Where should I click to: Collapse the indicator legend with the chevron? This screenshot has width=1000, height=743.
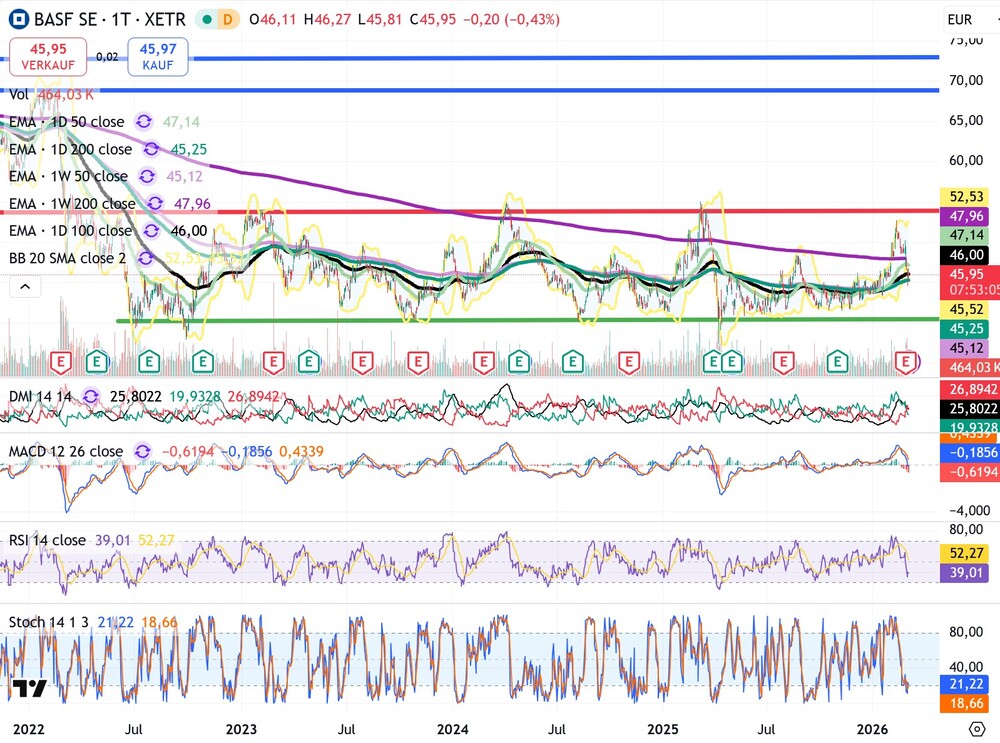[25, 285]
